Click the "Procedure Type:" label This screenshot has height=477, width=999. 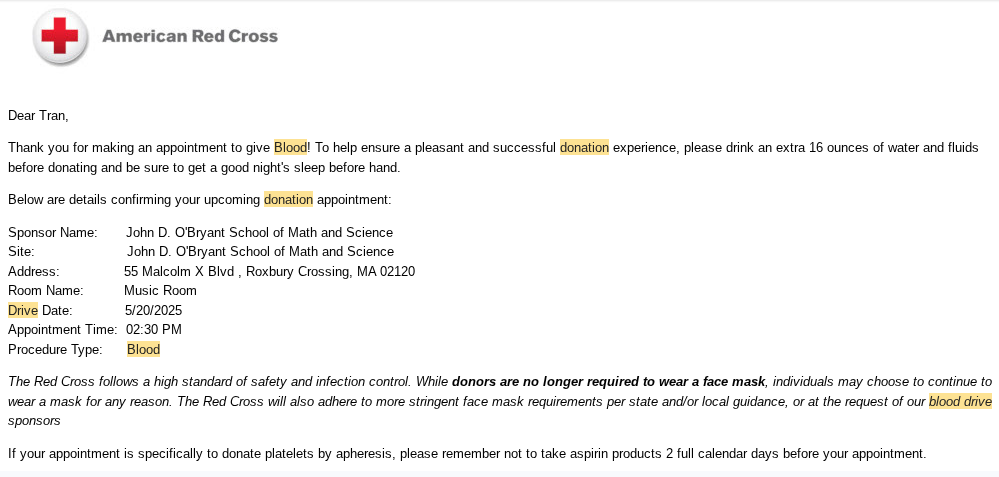click(x=55, y=350)
